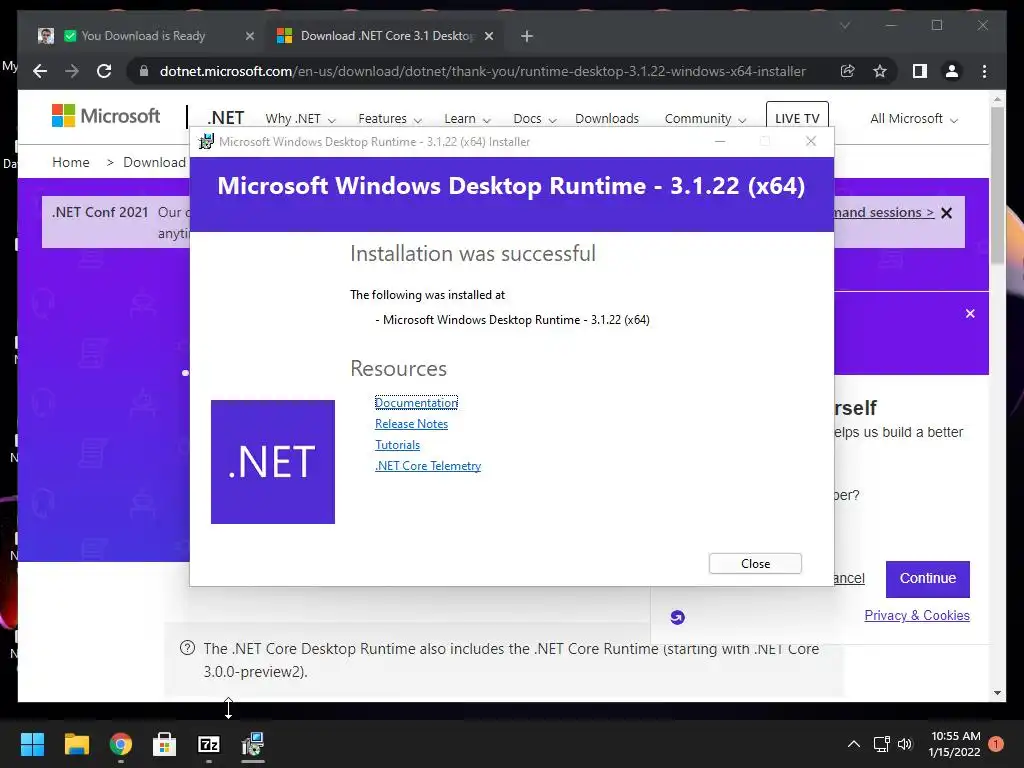The height and width of the screenshot is (768, 1024).
Task: Click the .NET site title
Action: (x=225, y=118)
